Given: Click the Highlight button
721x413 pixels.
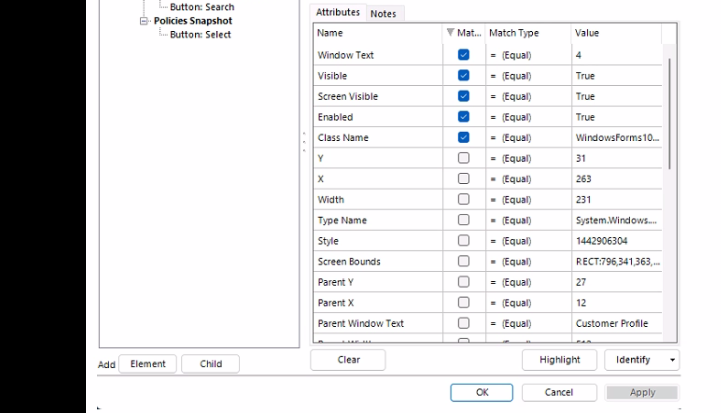Looking at the screenshot, I should pyautogui.click(x=559, y=360).
